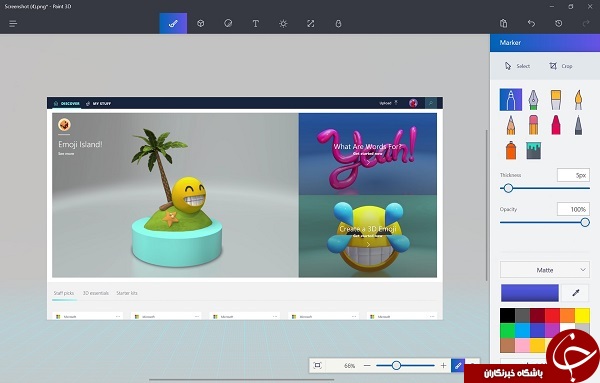Pick the Eyedropper tool

(x=576, y=293)
